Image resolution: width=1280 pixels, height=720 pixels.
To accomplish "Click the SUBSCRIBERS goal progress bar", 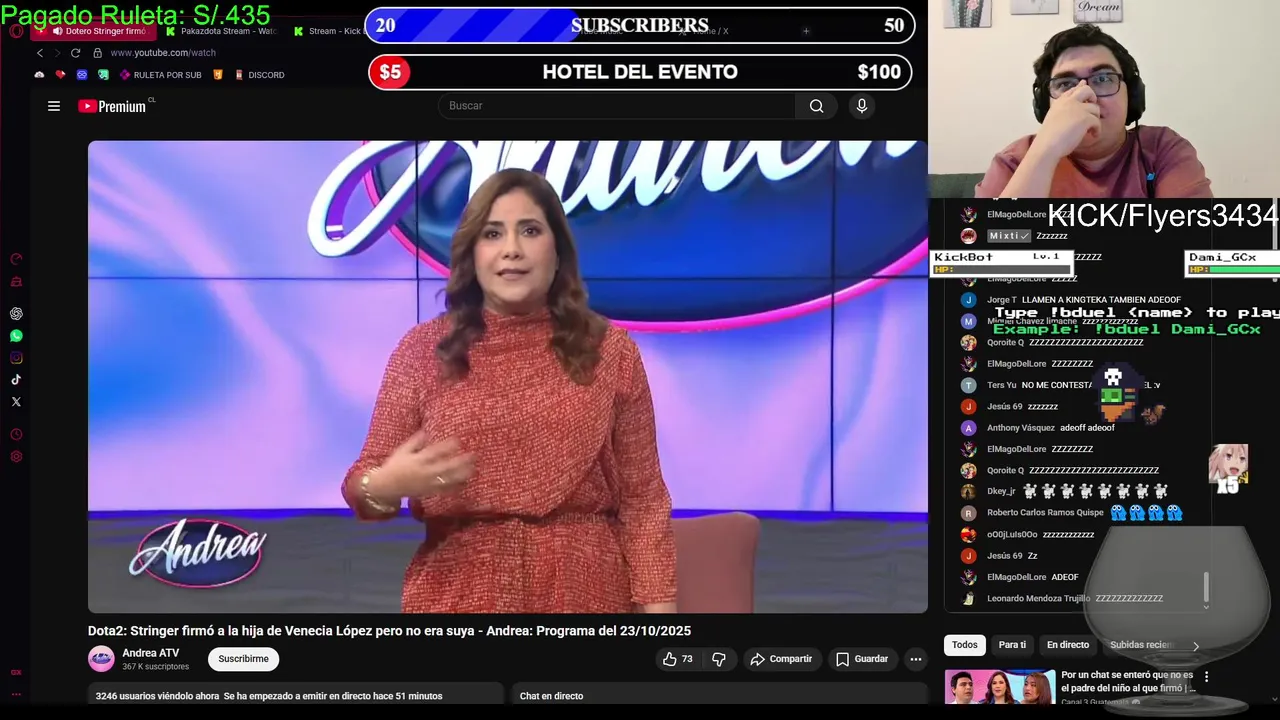I will [x=640, y=26].
